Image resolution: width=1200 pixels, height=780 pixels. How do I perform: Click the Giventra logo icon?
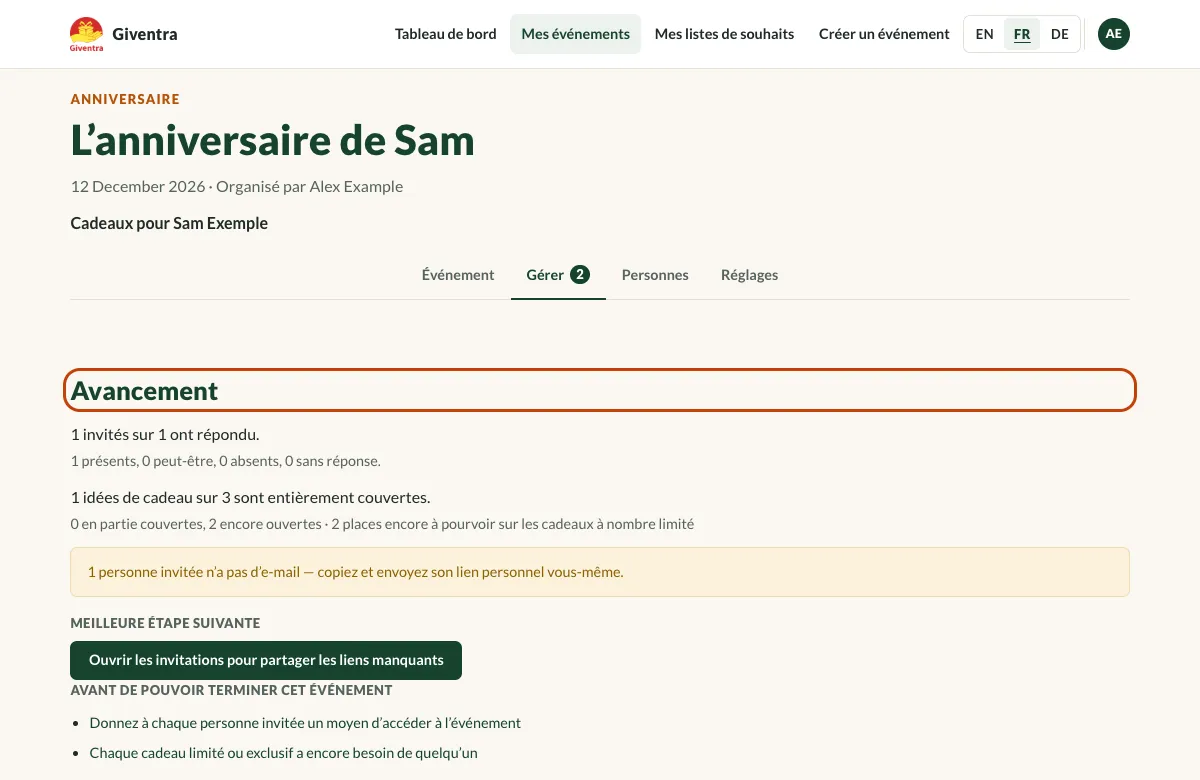click(x=87, y=34)
